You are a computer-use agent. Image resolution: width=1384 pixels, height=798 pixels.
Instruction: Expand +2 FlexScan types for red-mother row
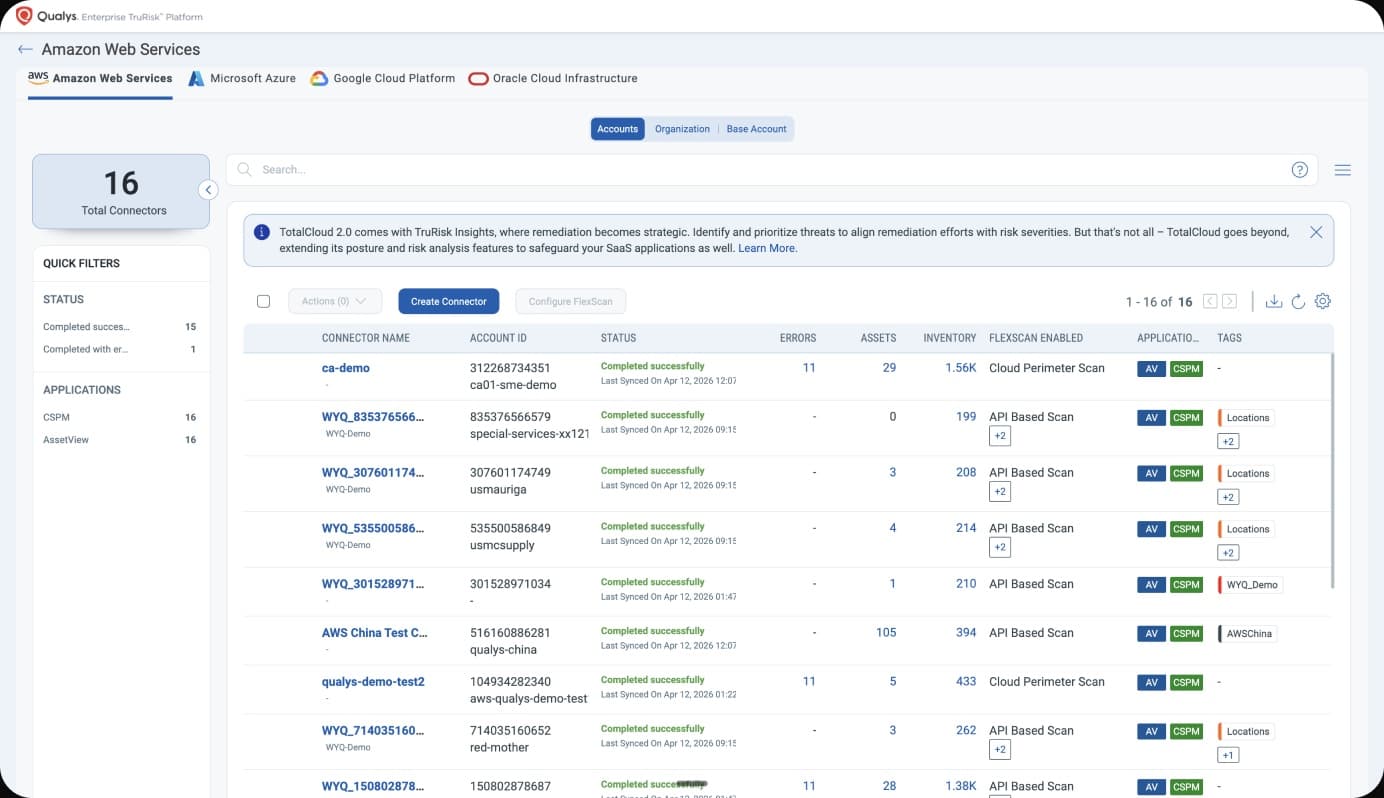coord(999,749)
